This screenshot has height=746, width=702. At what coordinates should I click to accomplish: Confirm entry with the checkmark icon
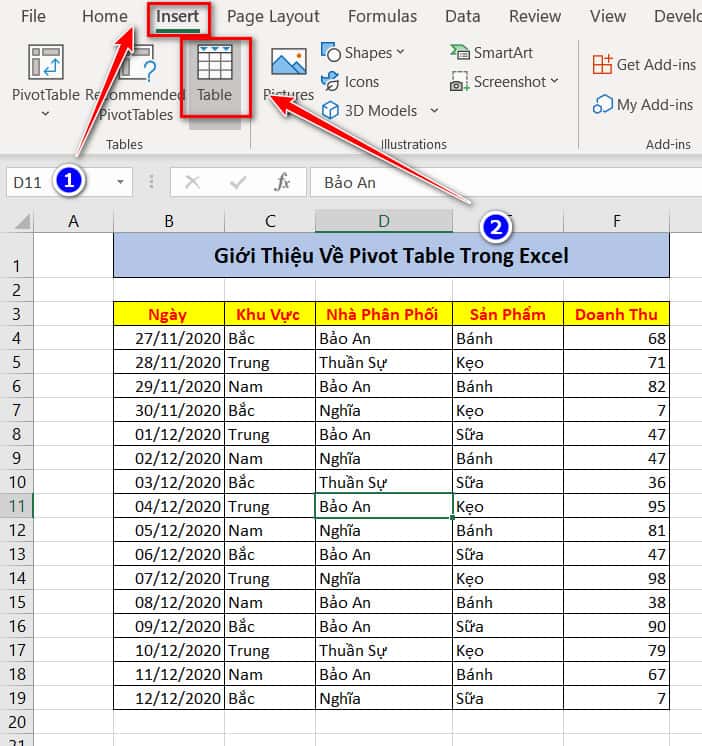tap(237, 182)
